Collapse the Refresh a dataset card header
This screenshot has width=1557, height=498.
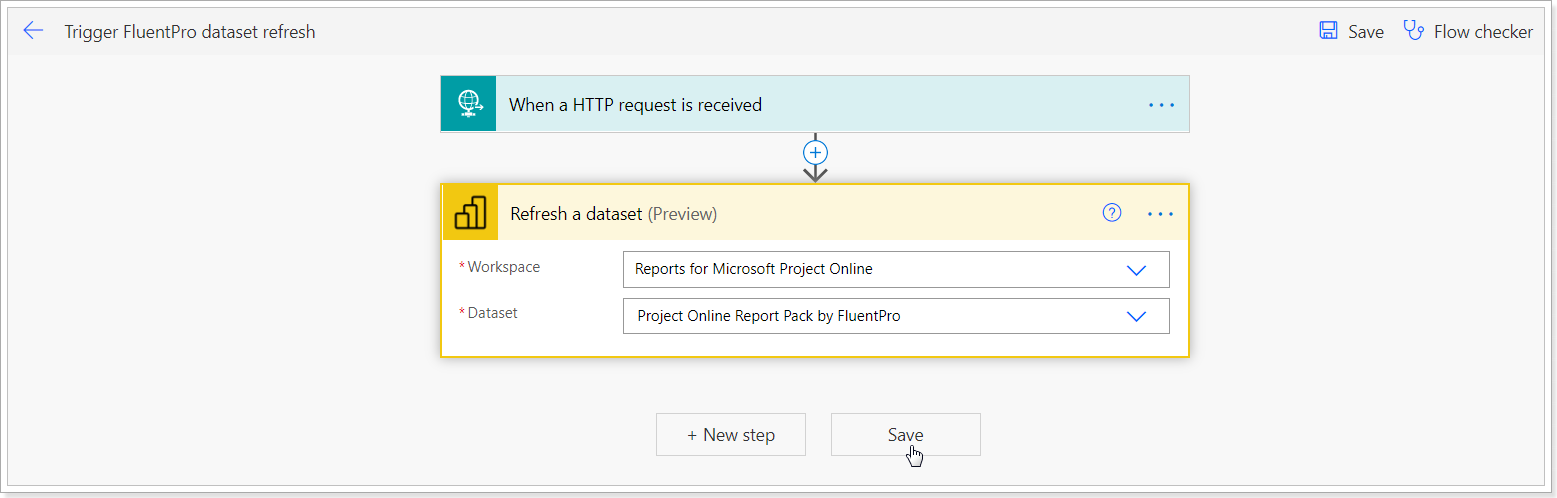click(x=815, y=213)
